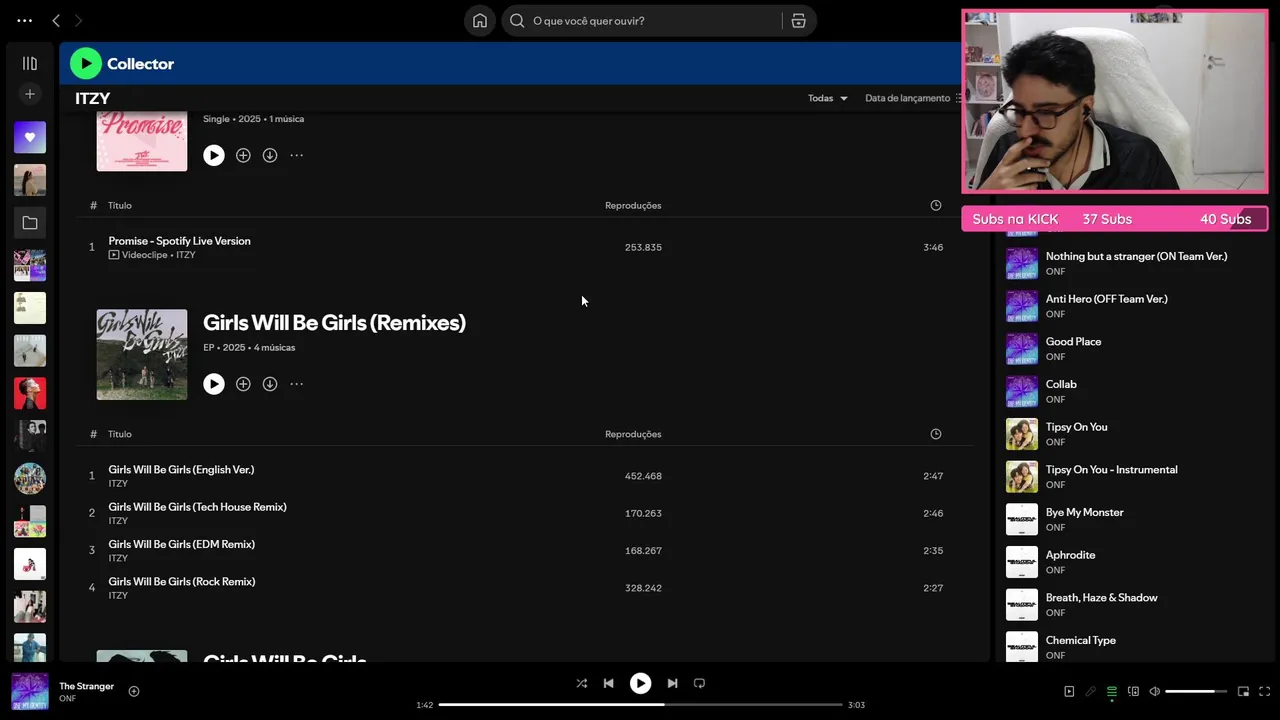Image resolution: width=1280 pixels, height=720 pixels.
Task: Go back with the left arrow
Action: (56, 20)
